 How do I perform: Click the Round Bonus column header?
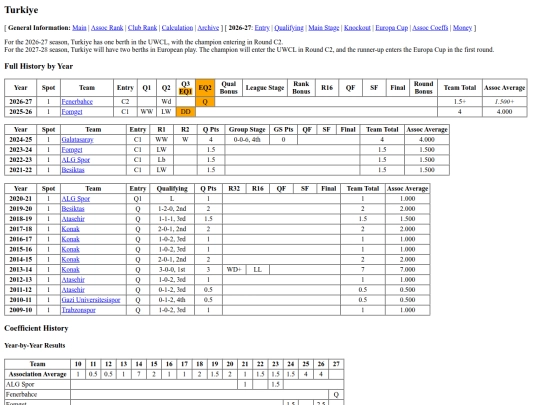423,88
